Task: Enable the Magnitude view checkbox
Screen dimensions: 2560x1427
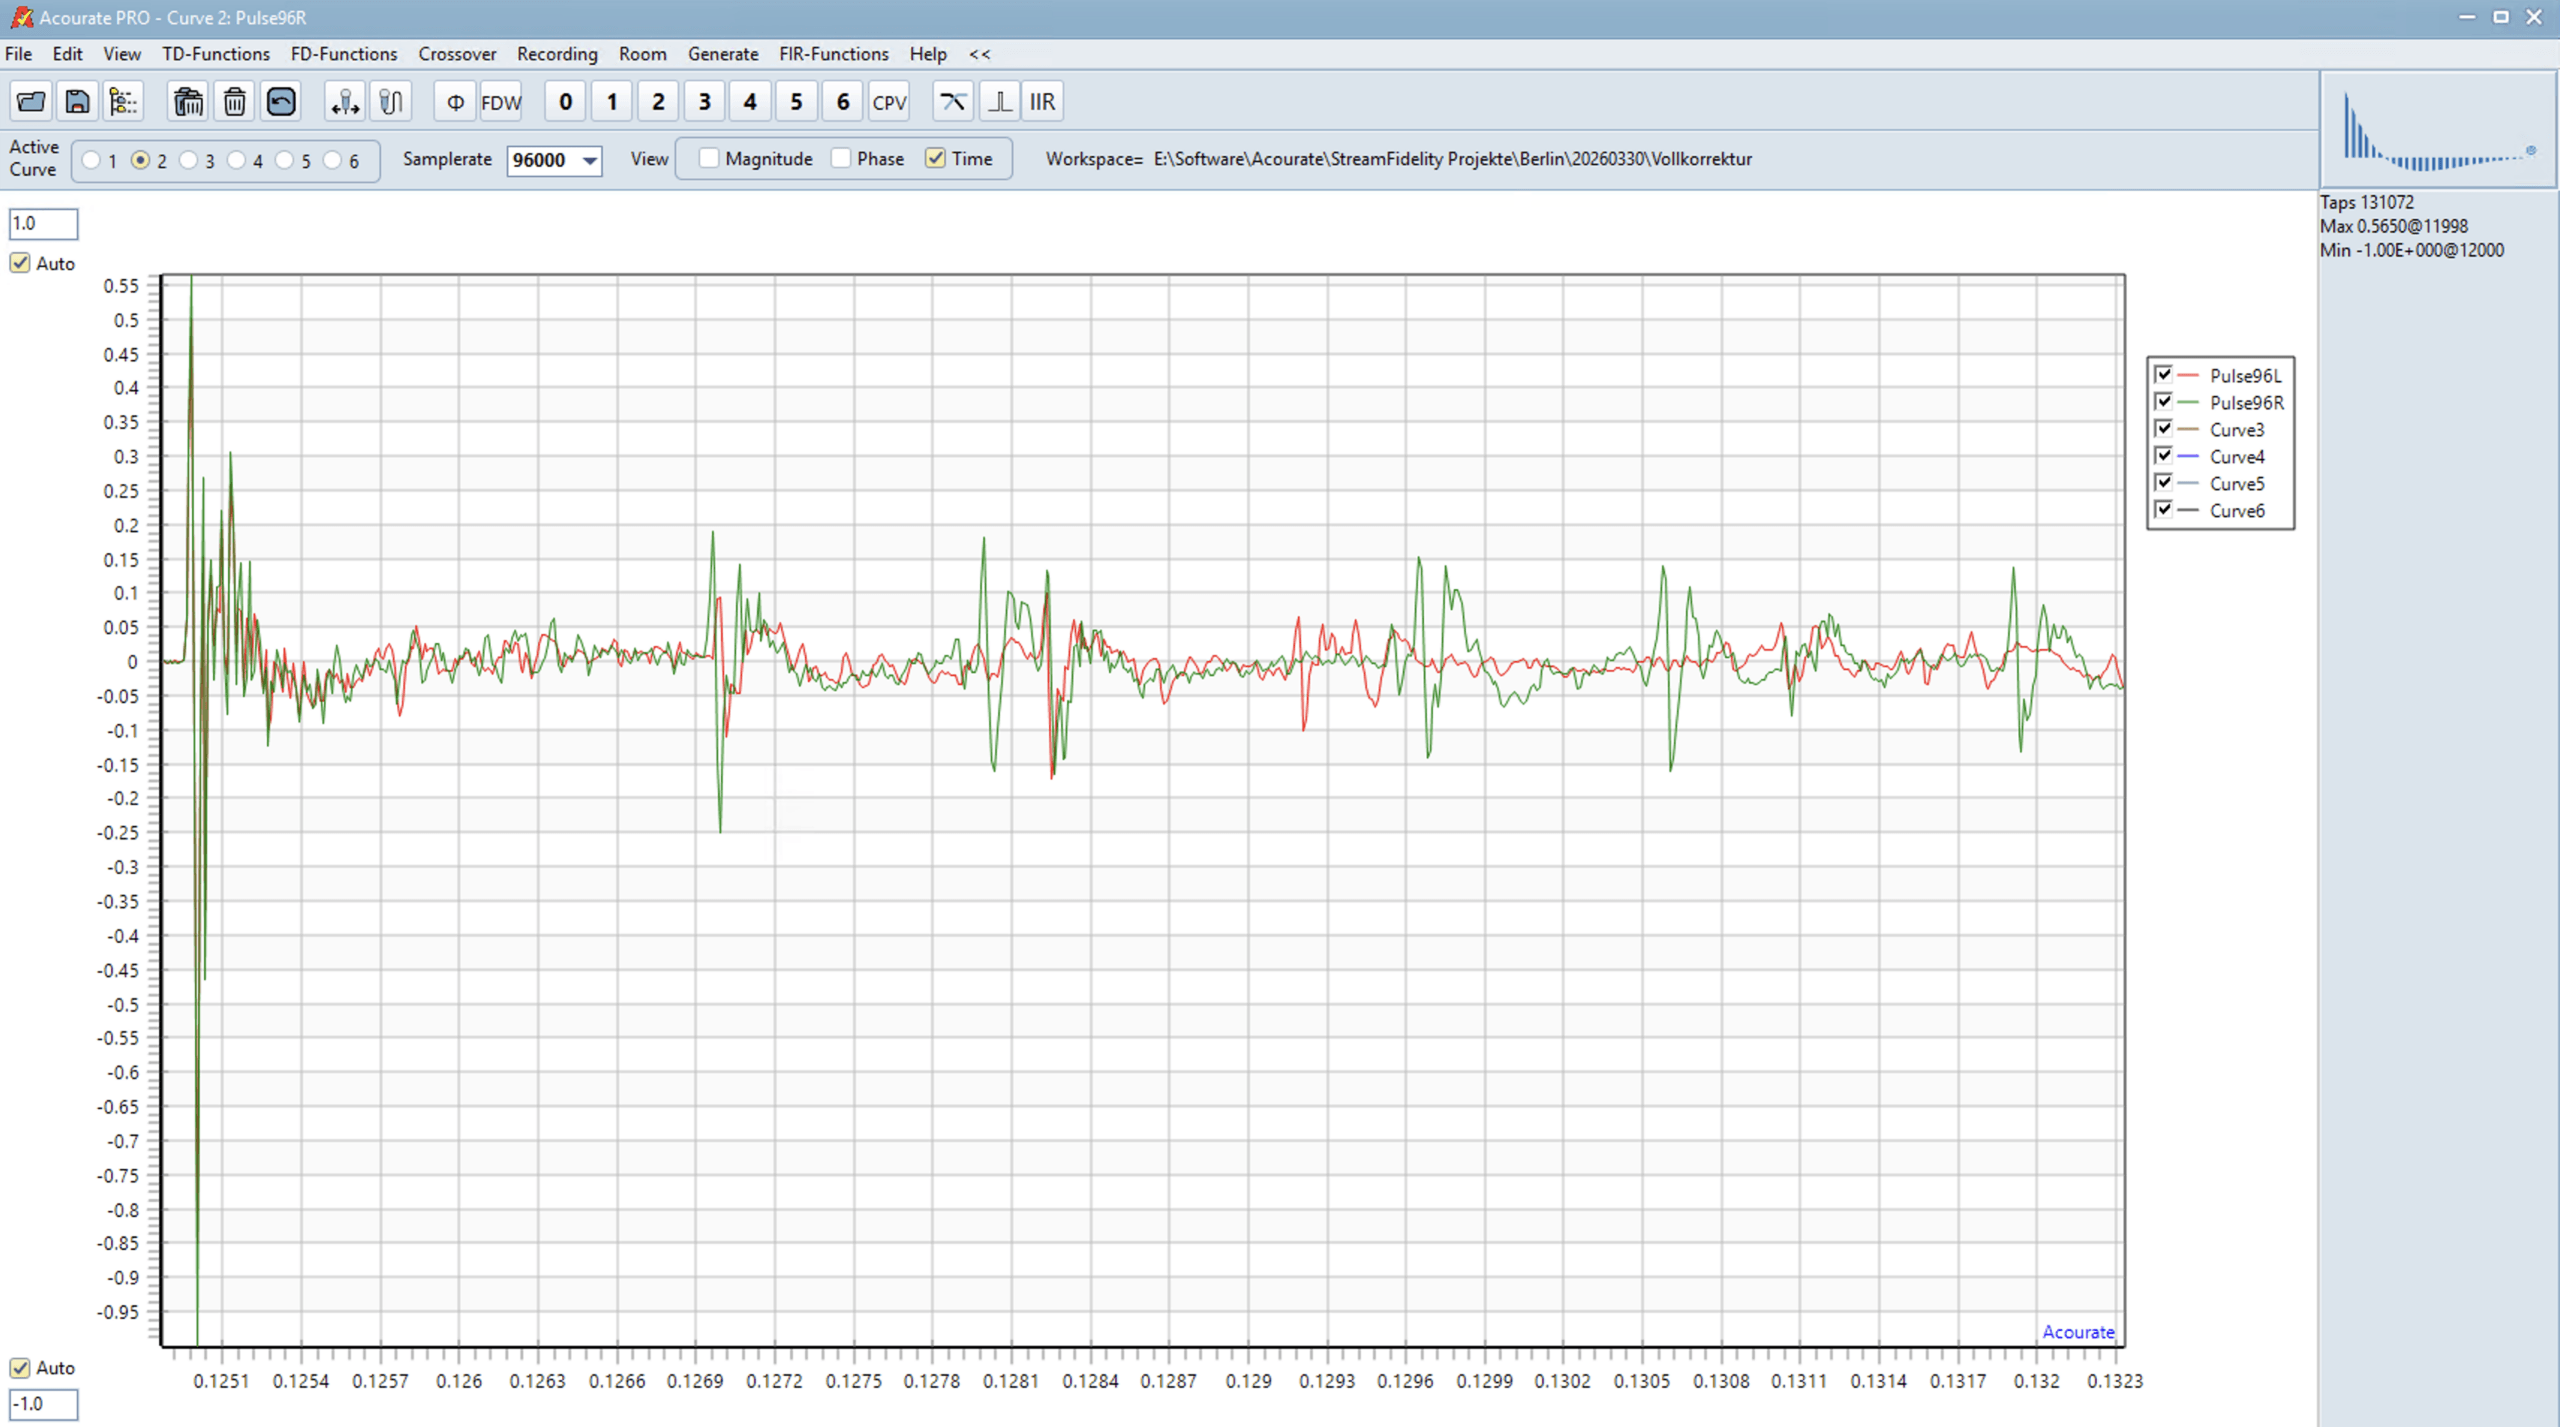Action: point(709,158)
